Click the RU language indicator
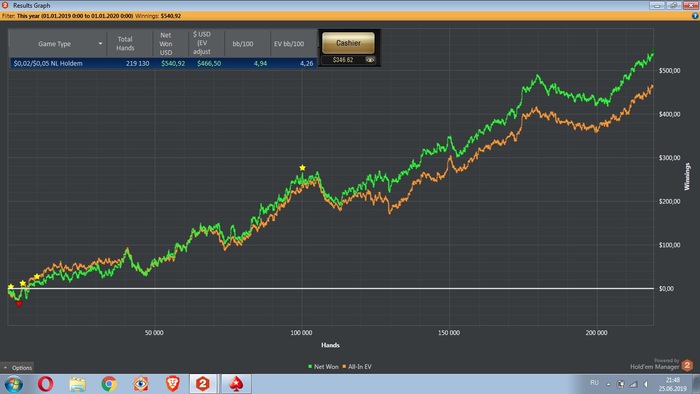The height and width of the screenshot is (394, 700). pyautogui.click(x=594, y=383)
